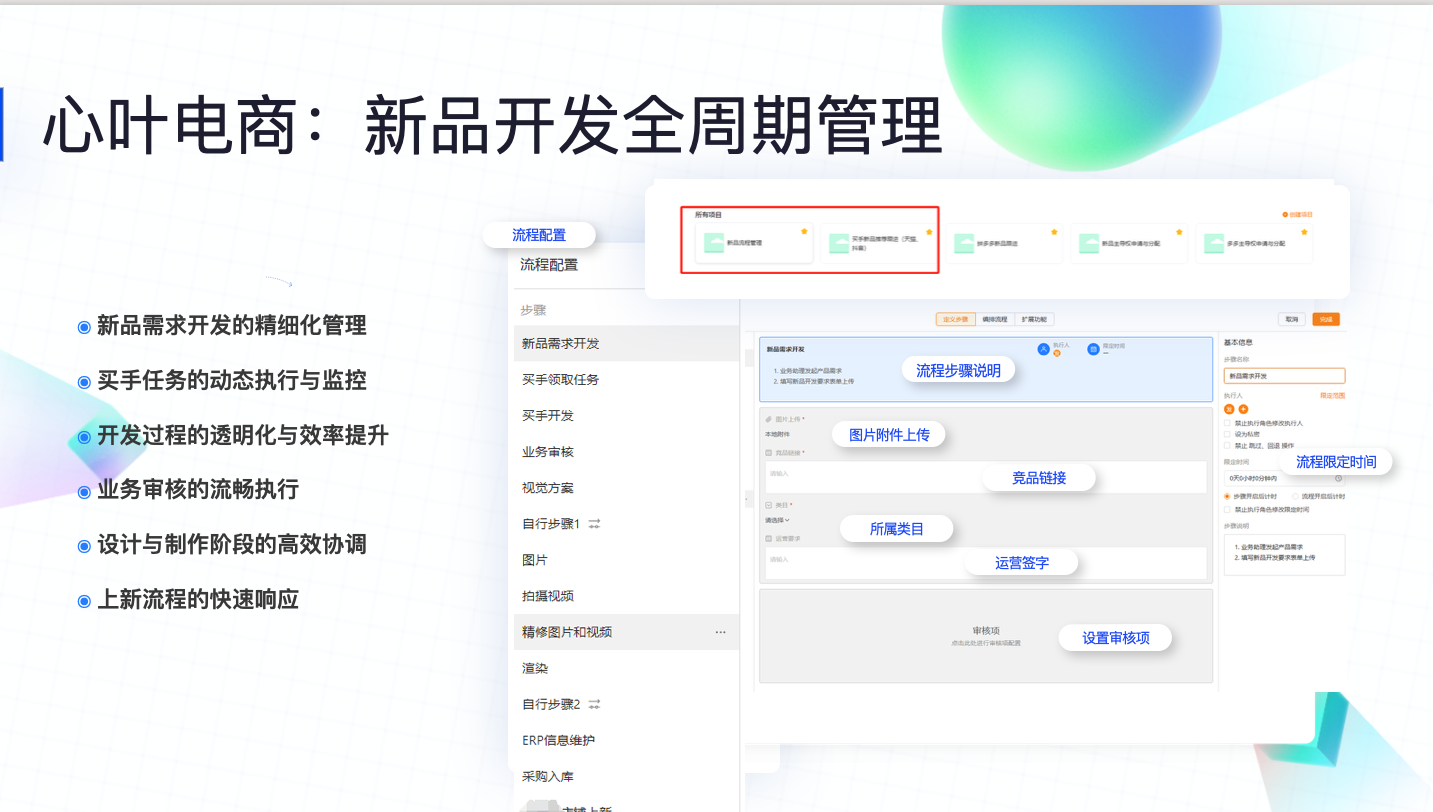Screen dimensions: 1433x812
Task: Click the orange executor avatar under 执行人
Action: pyautogui.click(x=1229, y=409)
